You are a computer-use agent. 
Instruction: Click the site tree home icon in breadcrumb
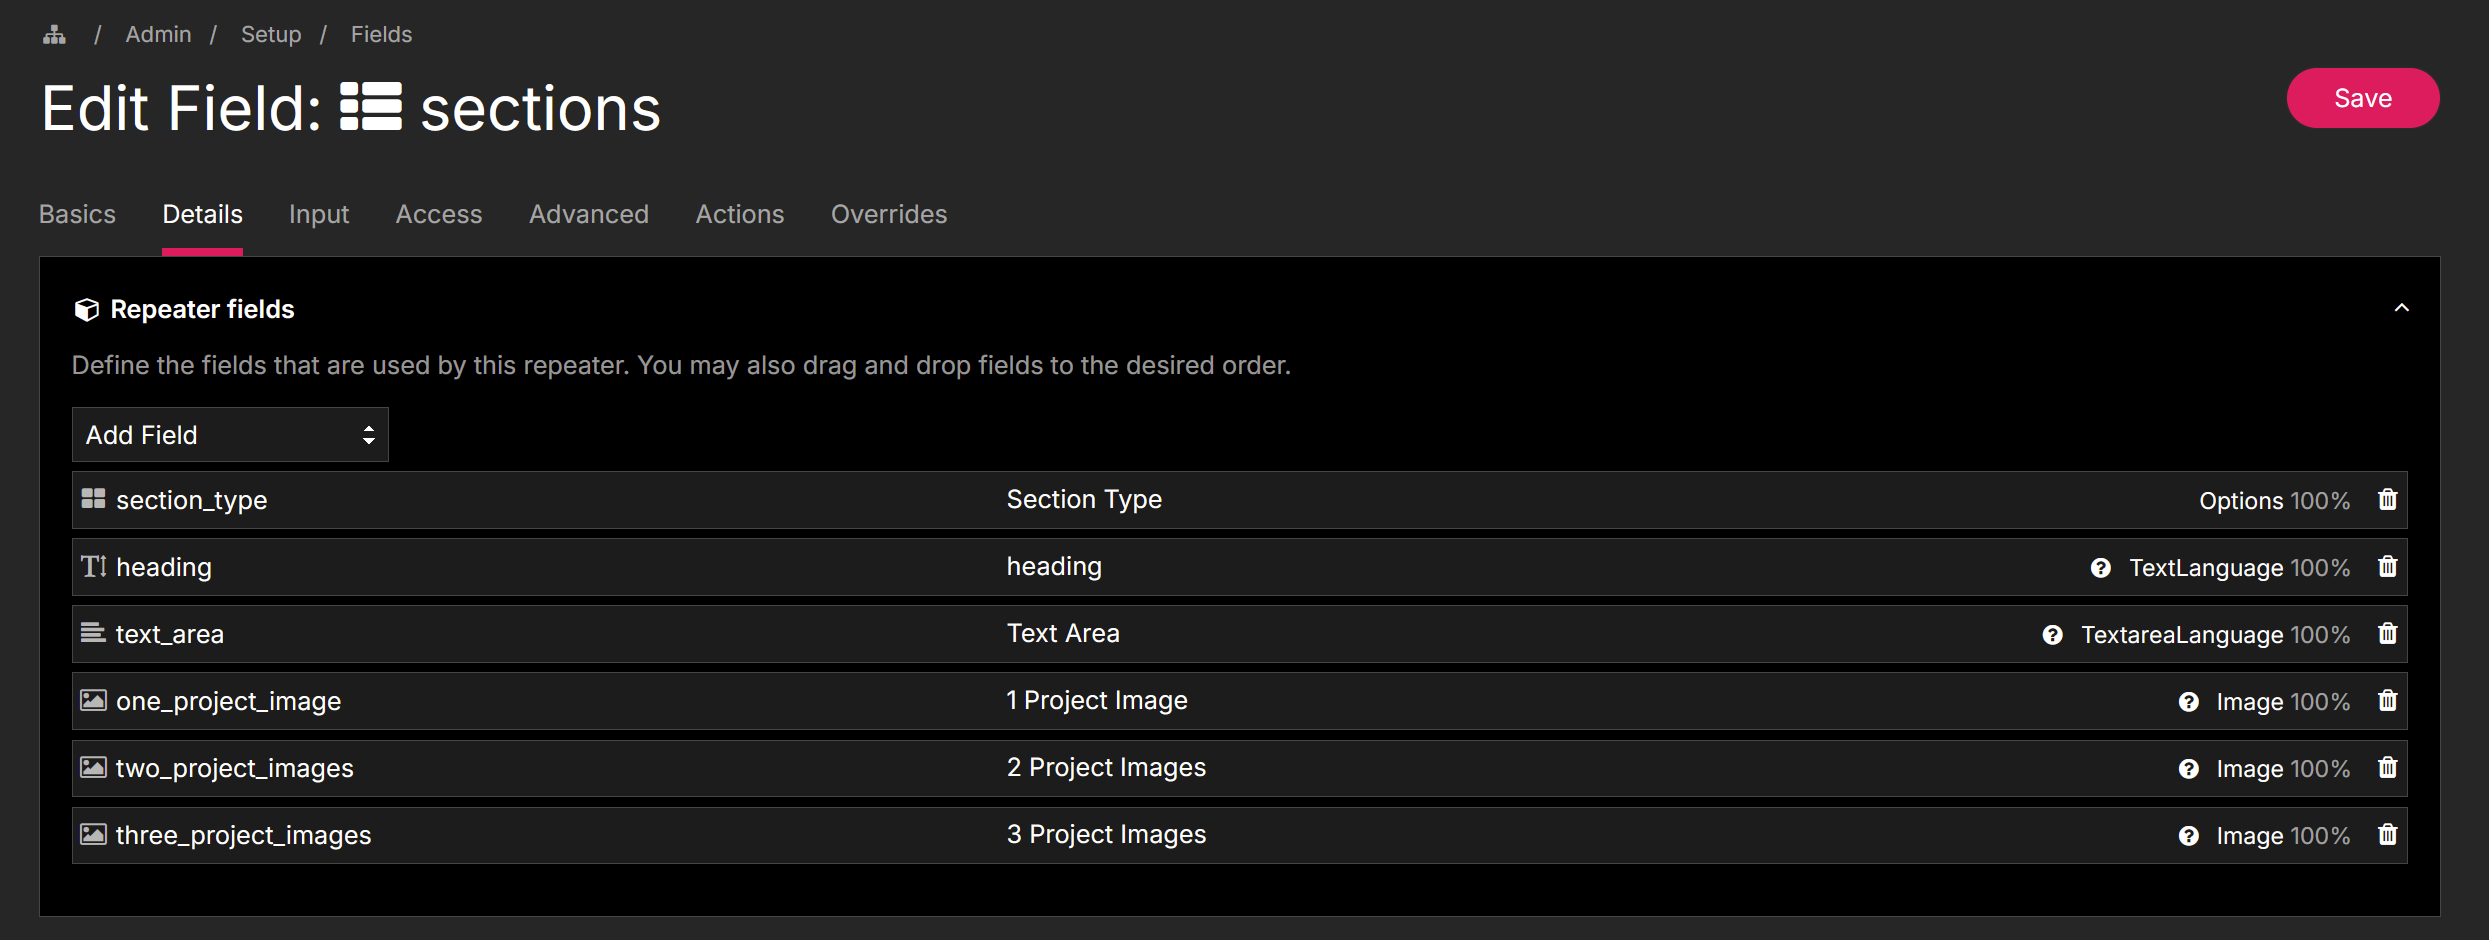(x=54, y=35)
